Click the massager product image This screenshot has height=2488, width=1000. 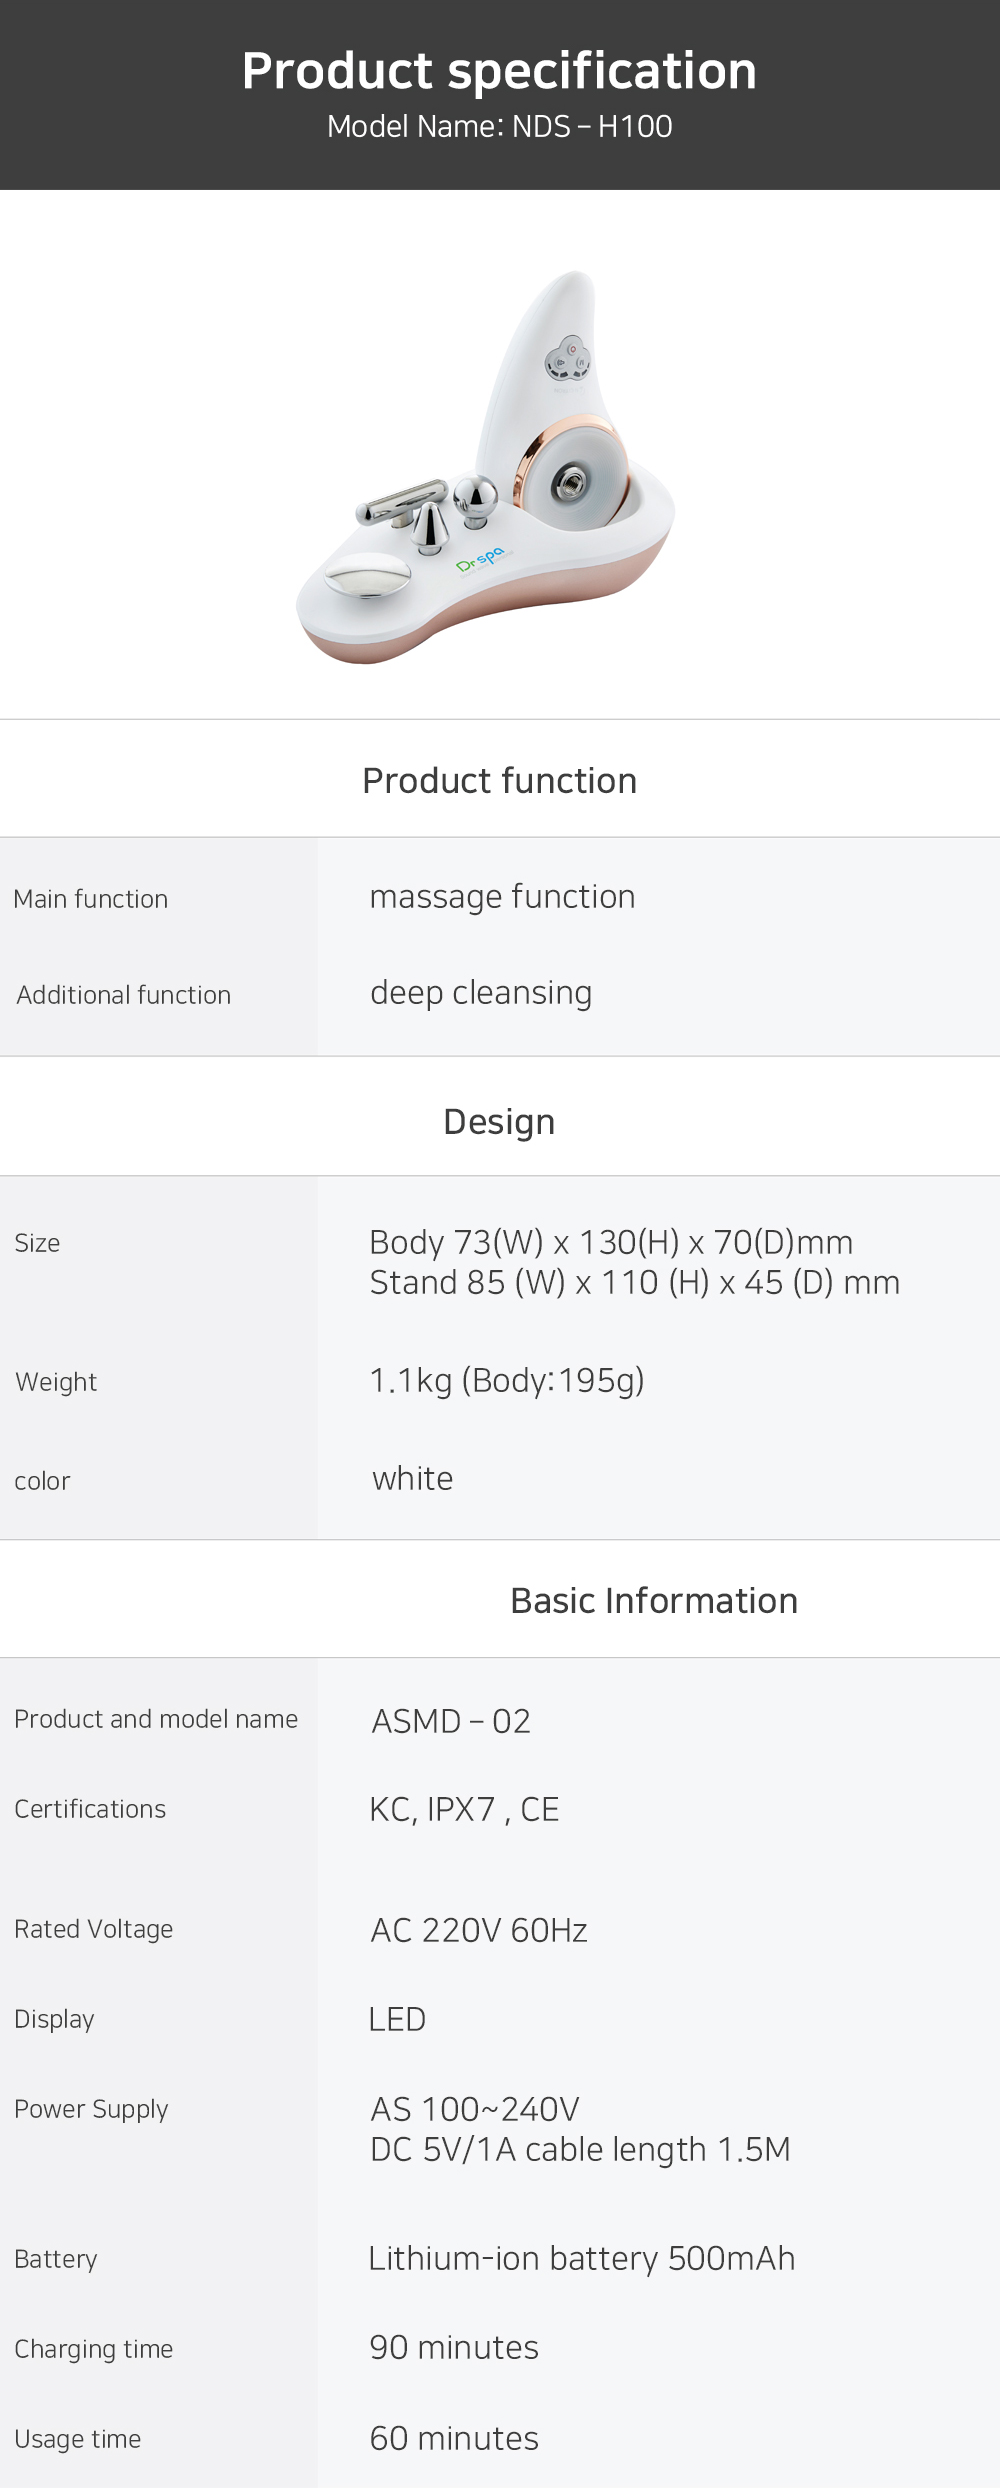[x=486, y=467]
